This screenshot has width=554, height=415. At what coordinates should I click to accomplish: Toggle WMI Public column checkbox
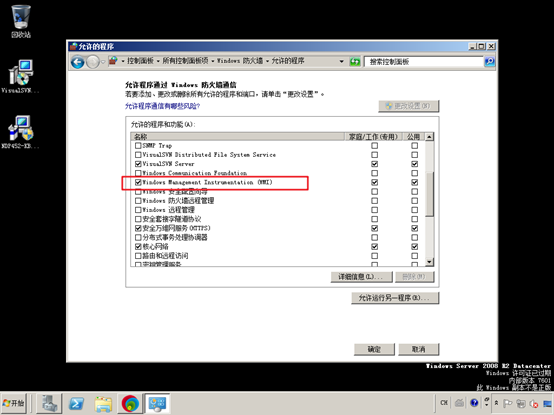pos(414,182)
